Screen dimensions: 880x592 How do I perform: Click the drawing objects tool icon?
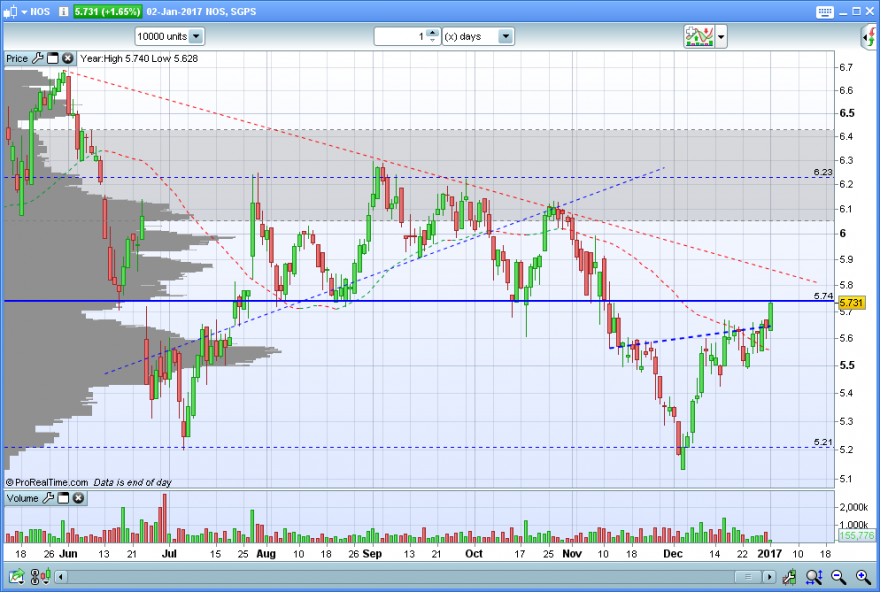790,576
